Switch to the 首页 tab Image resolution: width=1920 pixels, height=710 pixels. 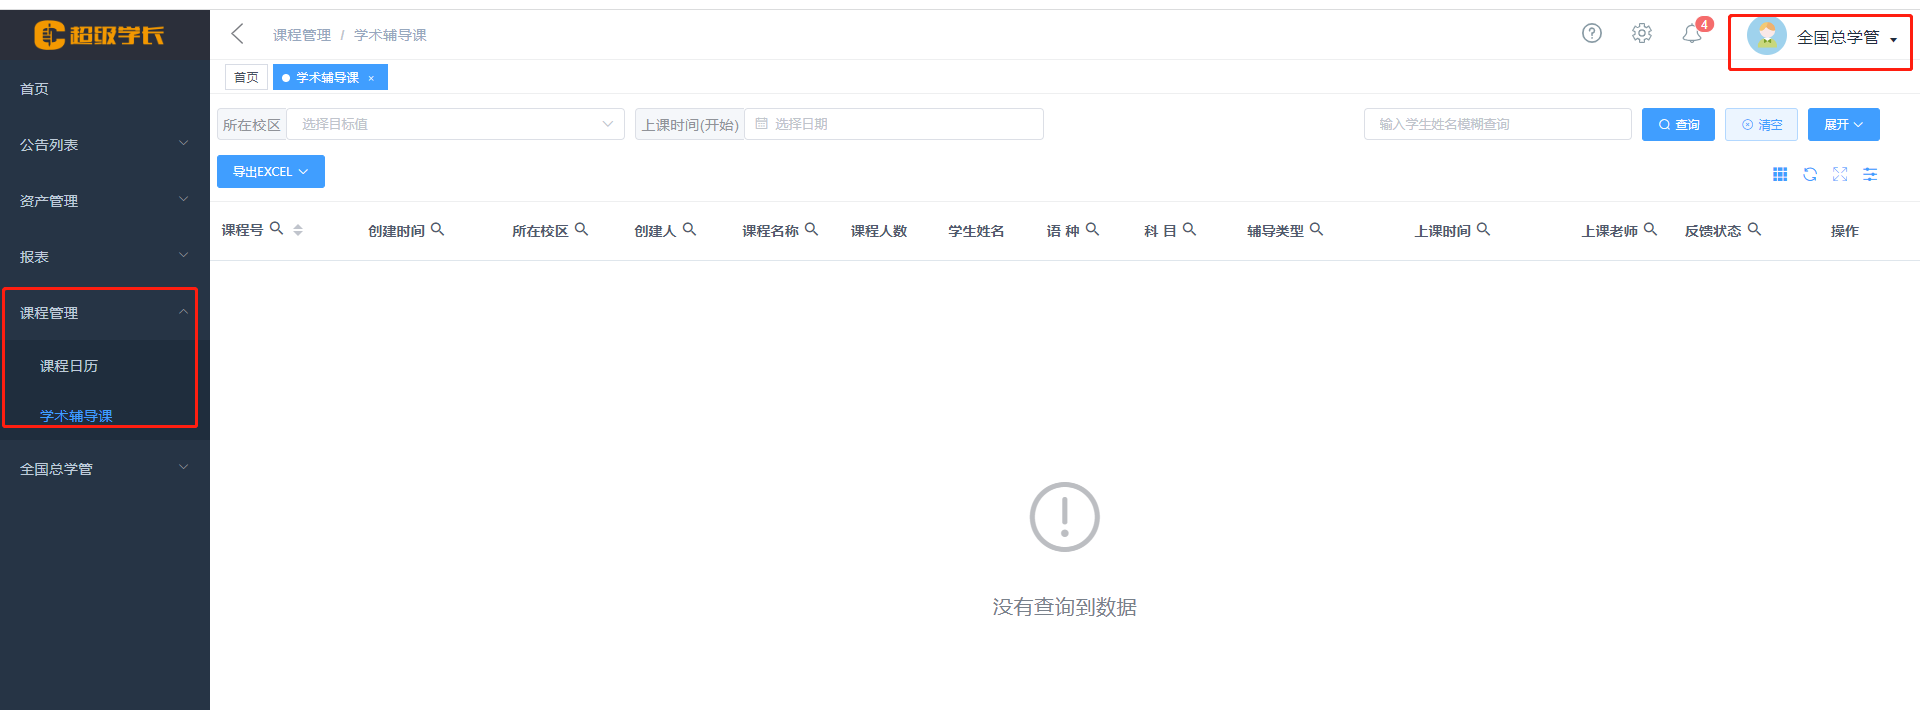pyautogui.click(x=246, y=78)
